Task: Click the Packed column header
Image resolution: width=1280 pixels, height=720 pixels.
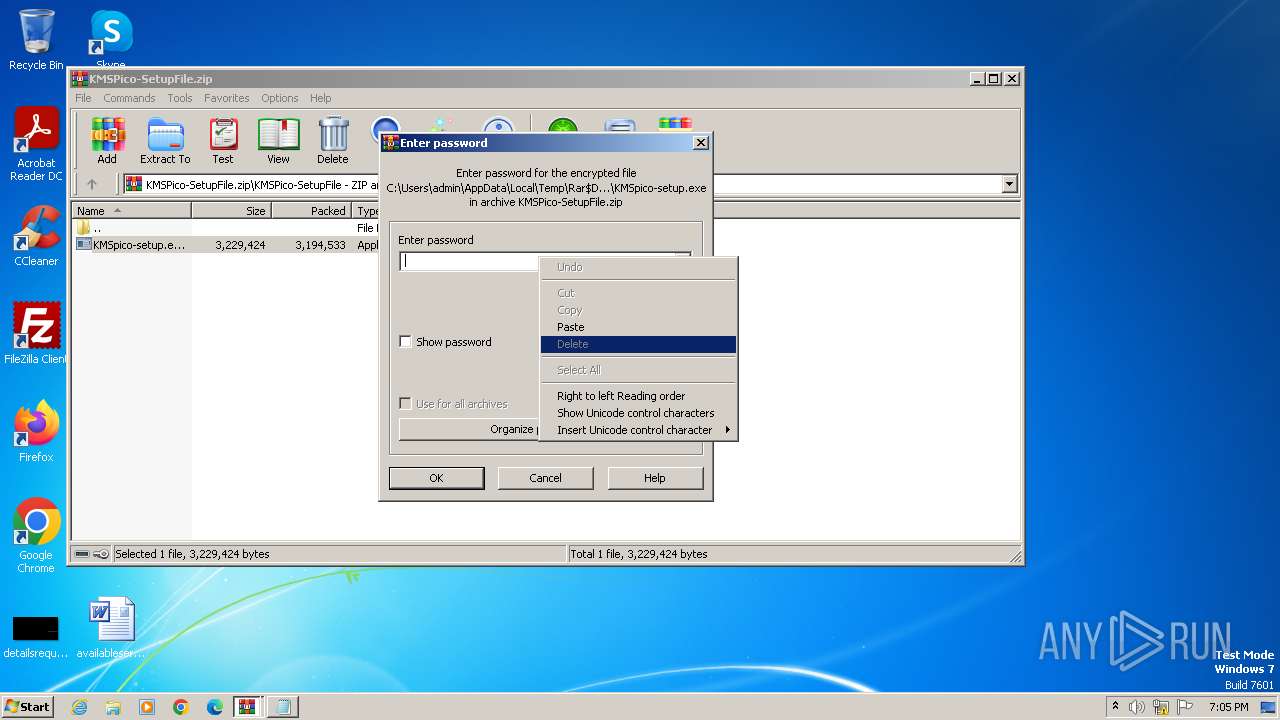Action: click(x=311, y=211)
